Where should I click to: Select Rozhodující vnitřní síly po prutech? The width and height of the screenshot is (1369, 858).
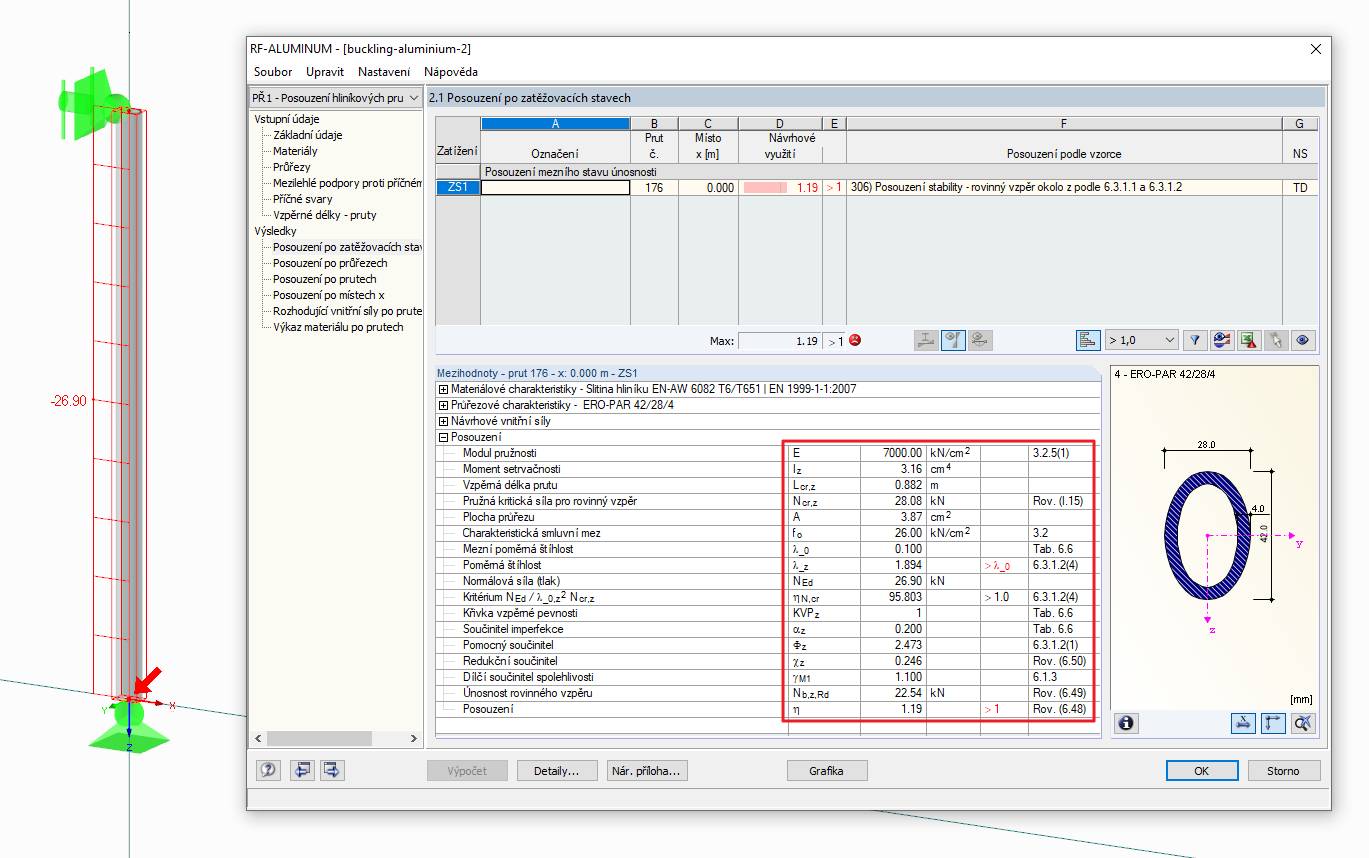[x=347, y=311]
